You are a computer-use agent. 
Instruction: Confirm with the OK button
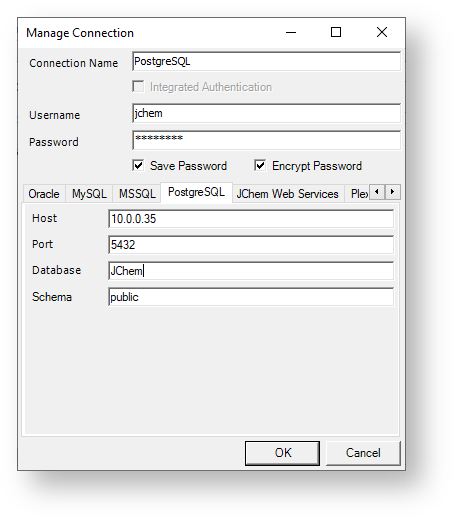coord(282,453)
